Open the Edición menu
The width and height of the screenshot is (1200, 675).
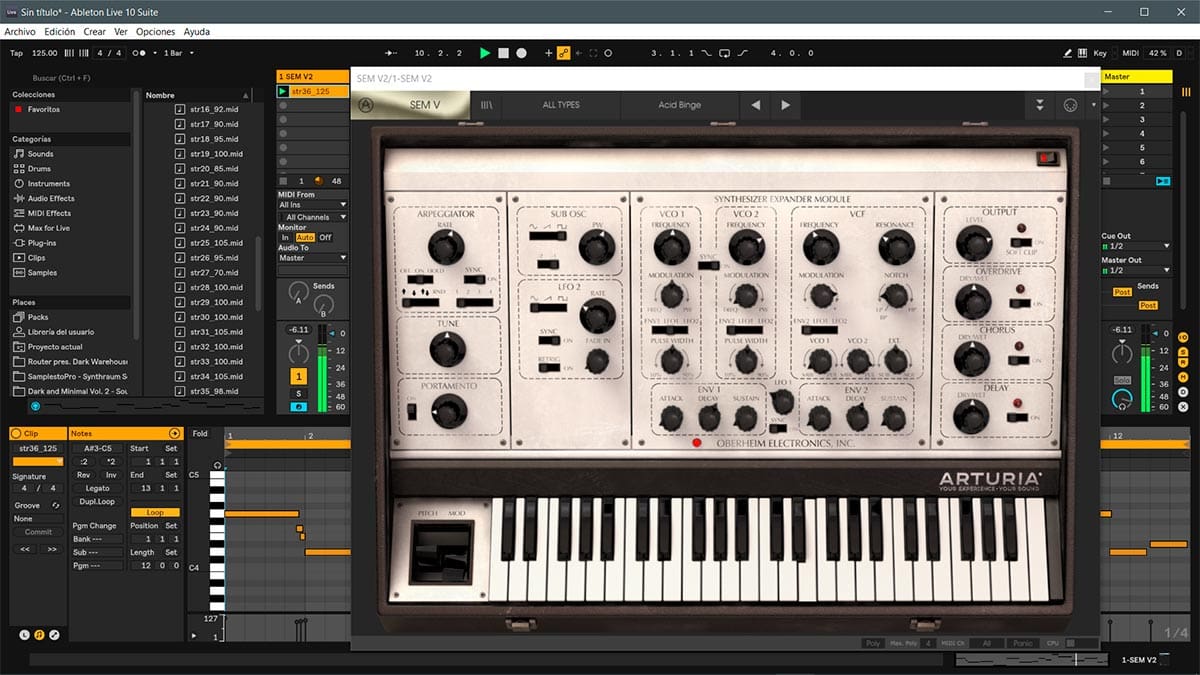60,32
